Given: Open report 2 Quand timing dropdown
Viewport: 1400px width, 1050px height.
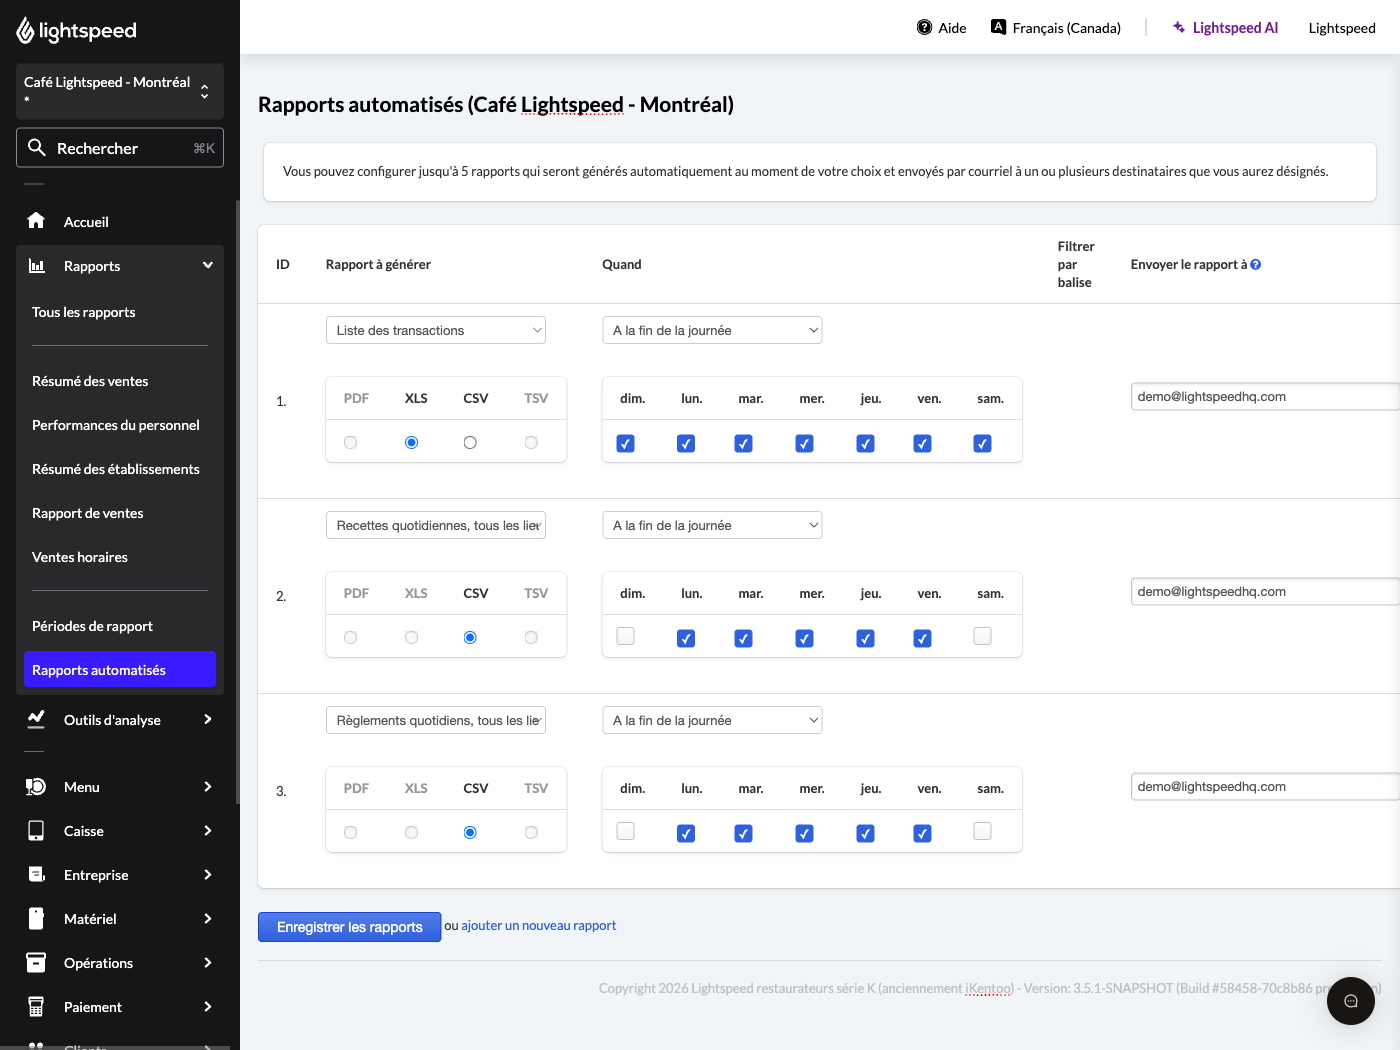Looking at the screenshot, I should 712,525.
